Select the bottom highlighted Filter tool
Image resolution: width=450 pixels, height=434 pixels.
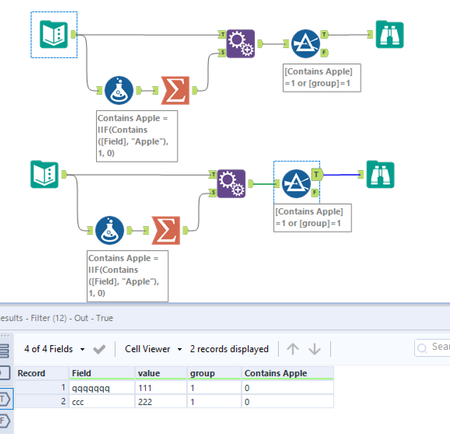tap(296, 184)
